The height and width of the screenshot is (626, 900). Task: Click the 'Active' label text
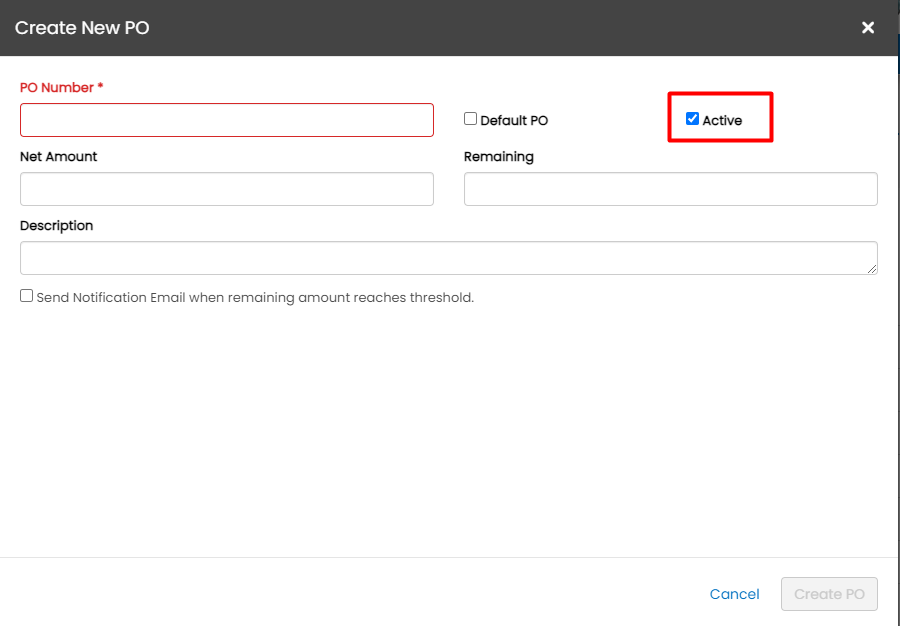tap(722, 121)
